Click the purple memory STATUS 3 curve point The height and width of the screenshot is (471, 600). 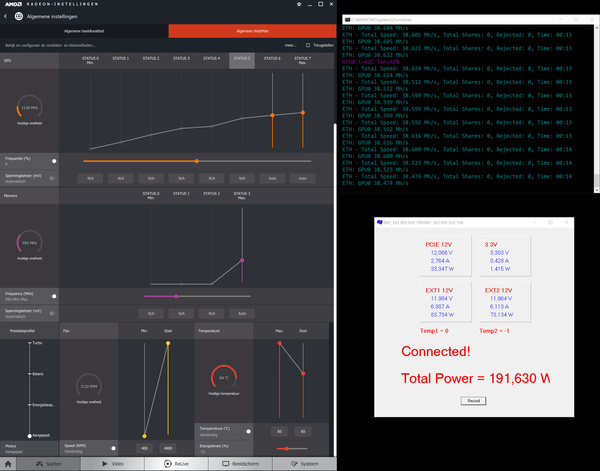point(242,260)
